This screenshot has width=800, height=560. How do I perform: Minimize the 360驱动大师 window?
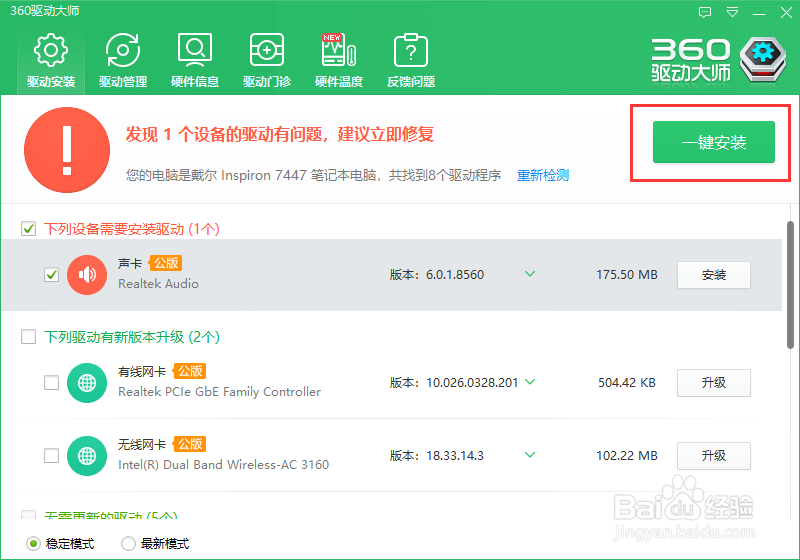pyautogui.click(x=759, y=14)
